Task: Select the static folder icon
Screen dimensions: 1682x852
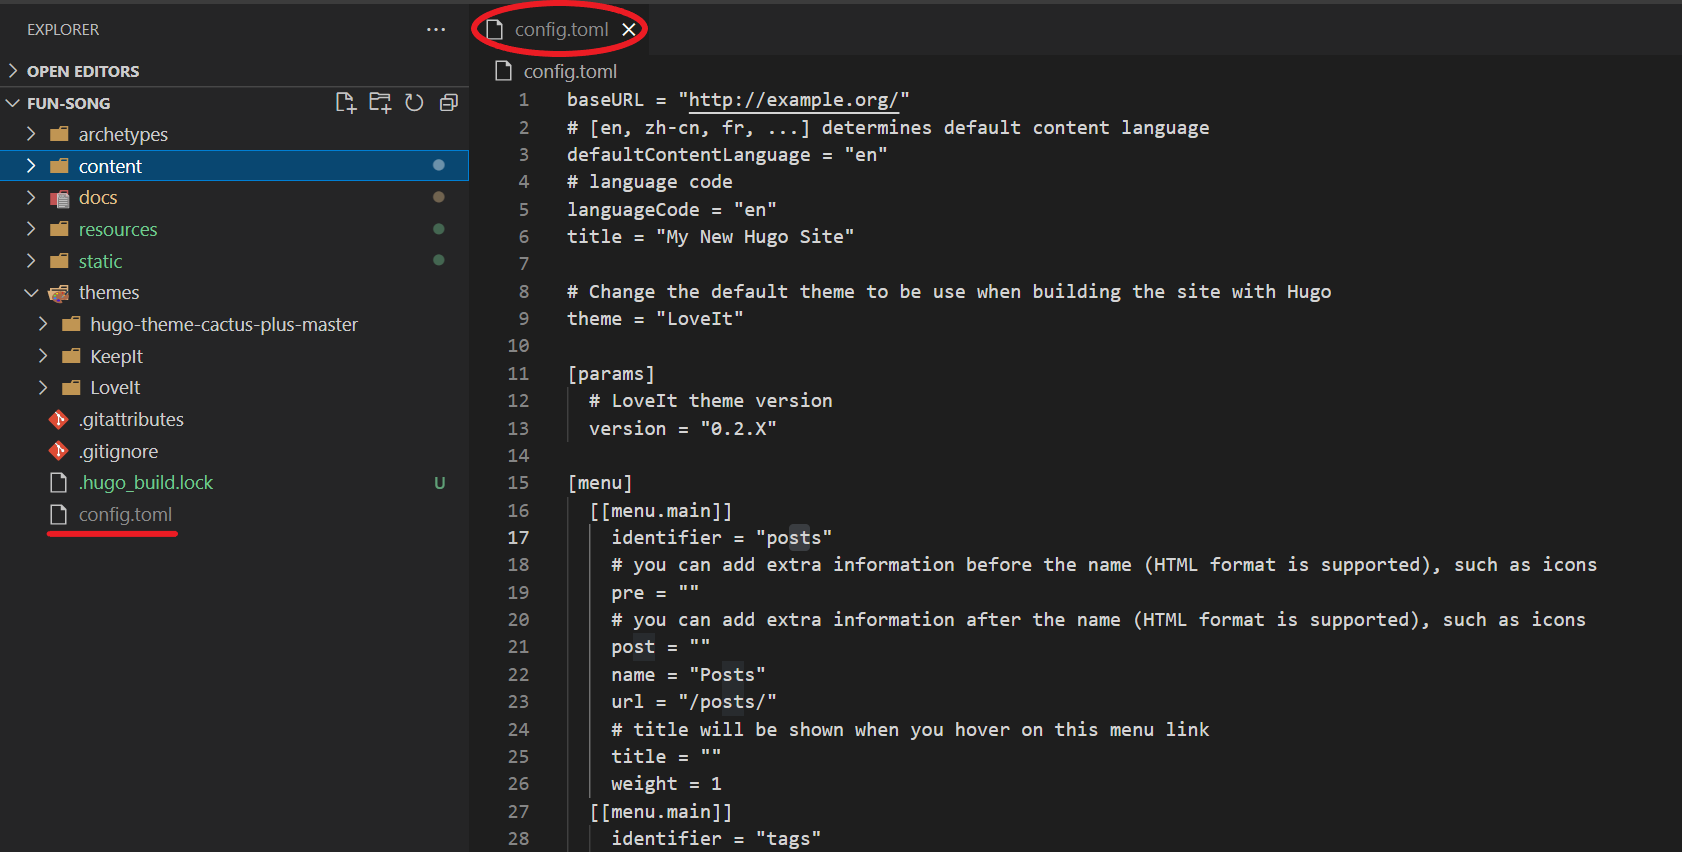Action: coord(59,261)
